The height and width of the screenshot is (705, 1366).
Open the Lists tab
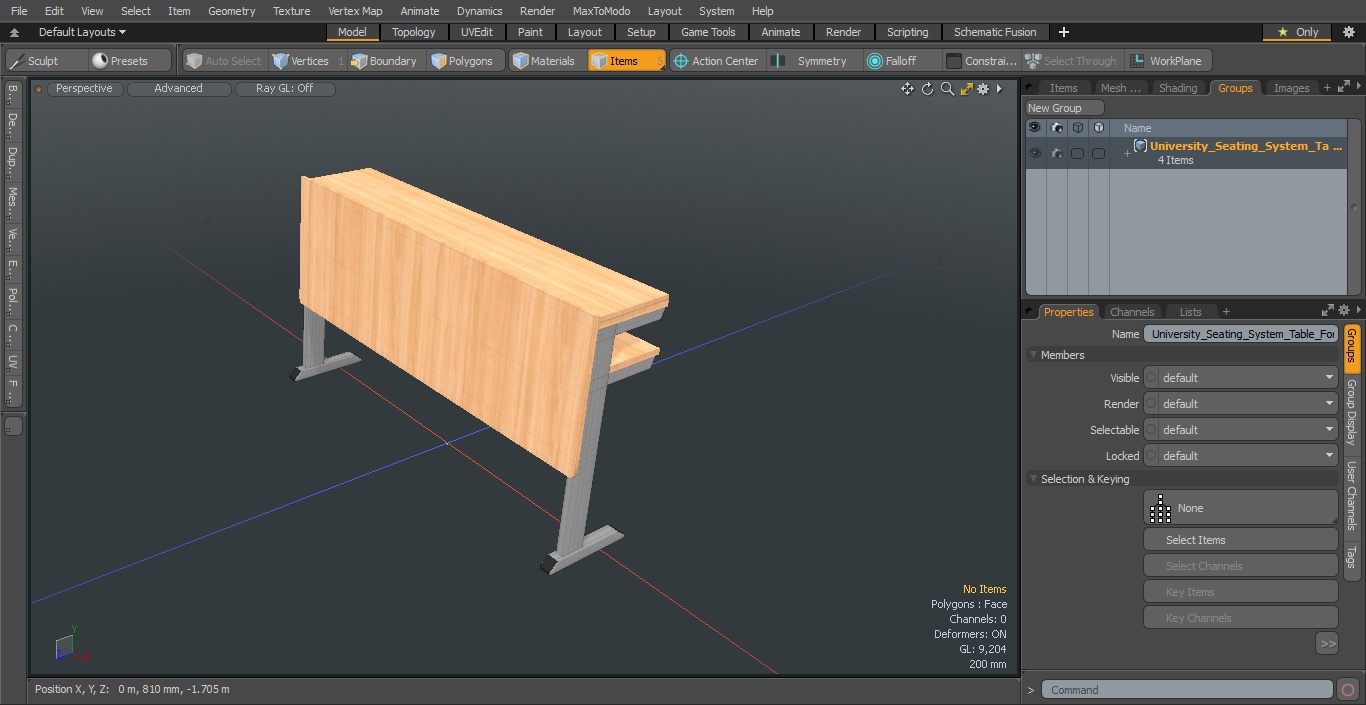[1190, 312]
